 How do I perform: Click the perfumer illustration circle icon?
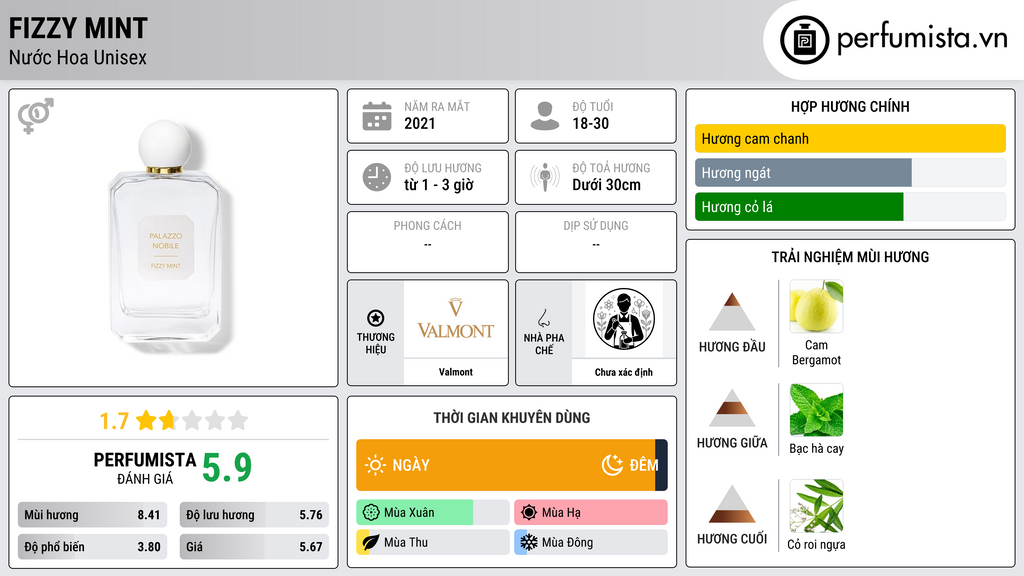pos(624,319)
